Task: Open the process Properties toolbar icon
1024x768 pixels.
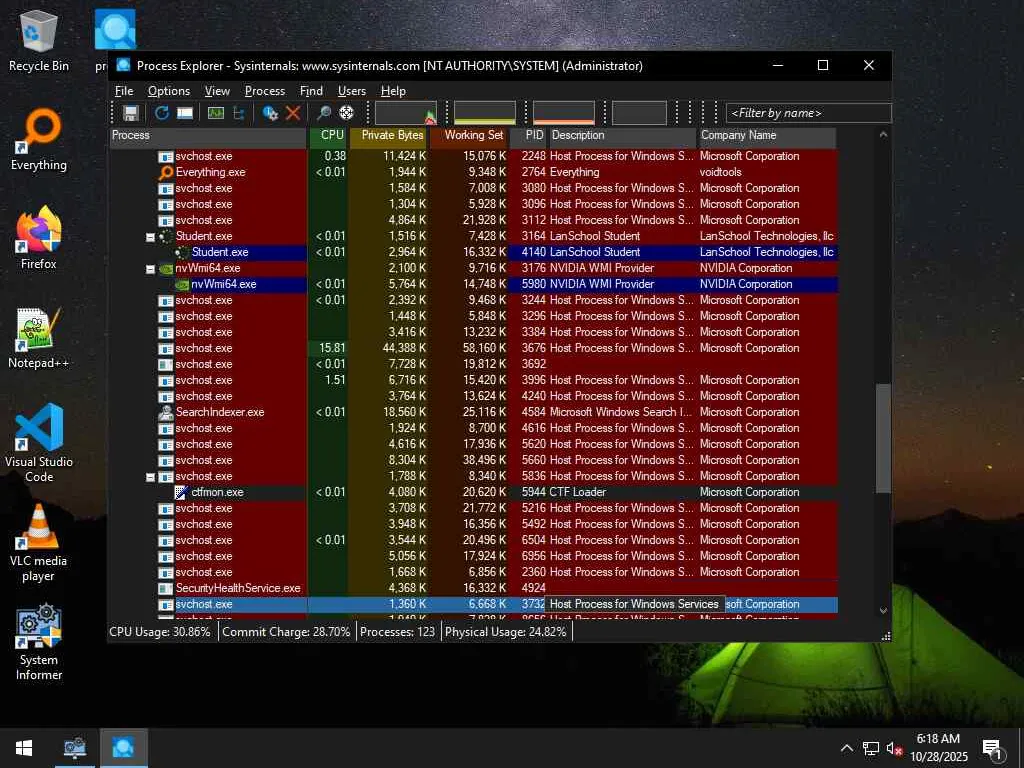Action: tap(270, 113)
